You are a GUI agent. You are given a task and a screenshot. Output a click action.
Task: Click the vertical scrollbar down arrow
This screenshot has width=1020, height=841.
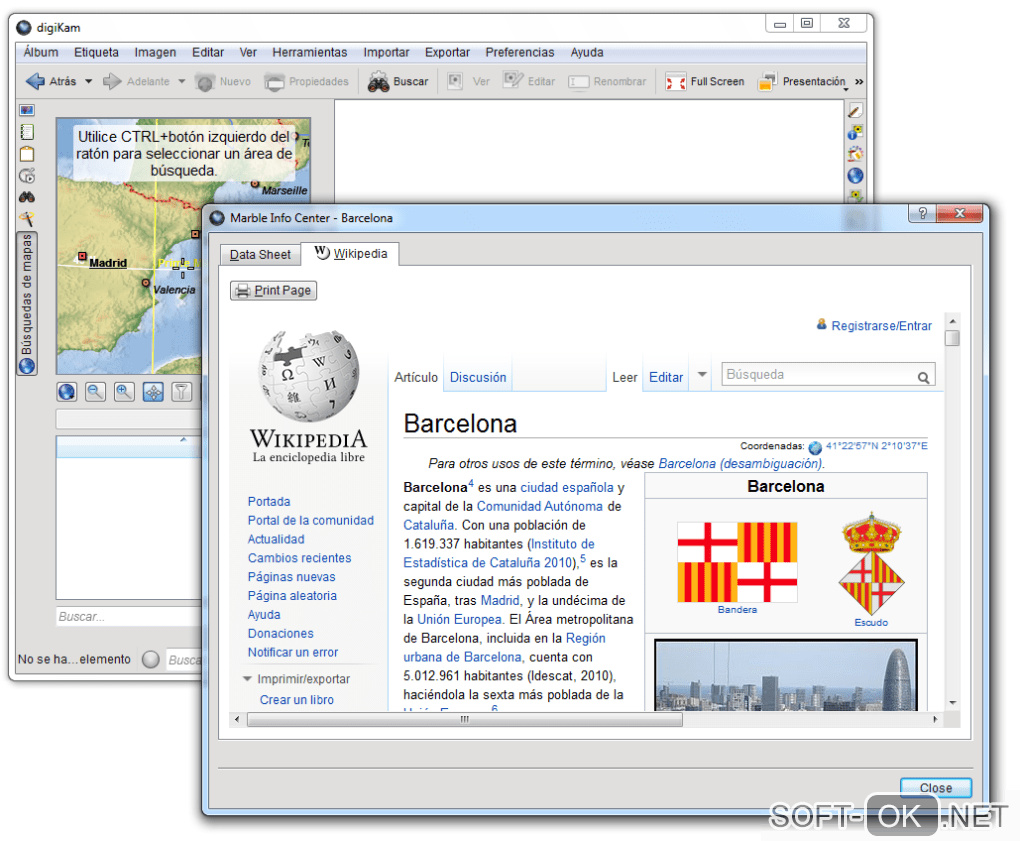click(x=952, y=702)
